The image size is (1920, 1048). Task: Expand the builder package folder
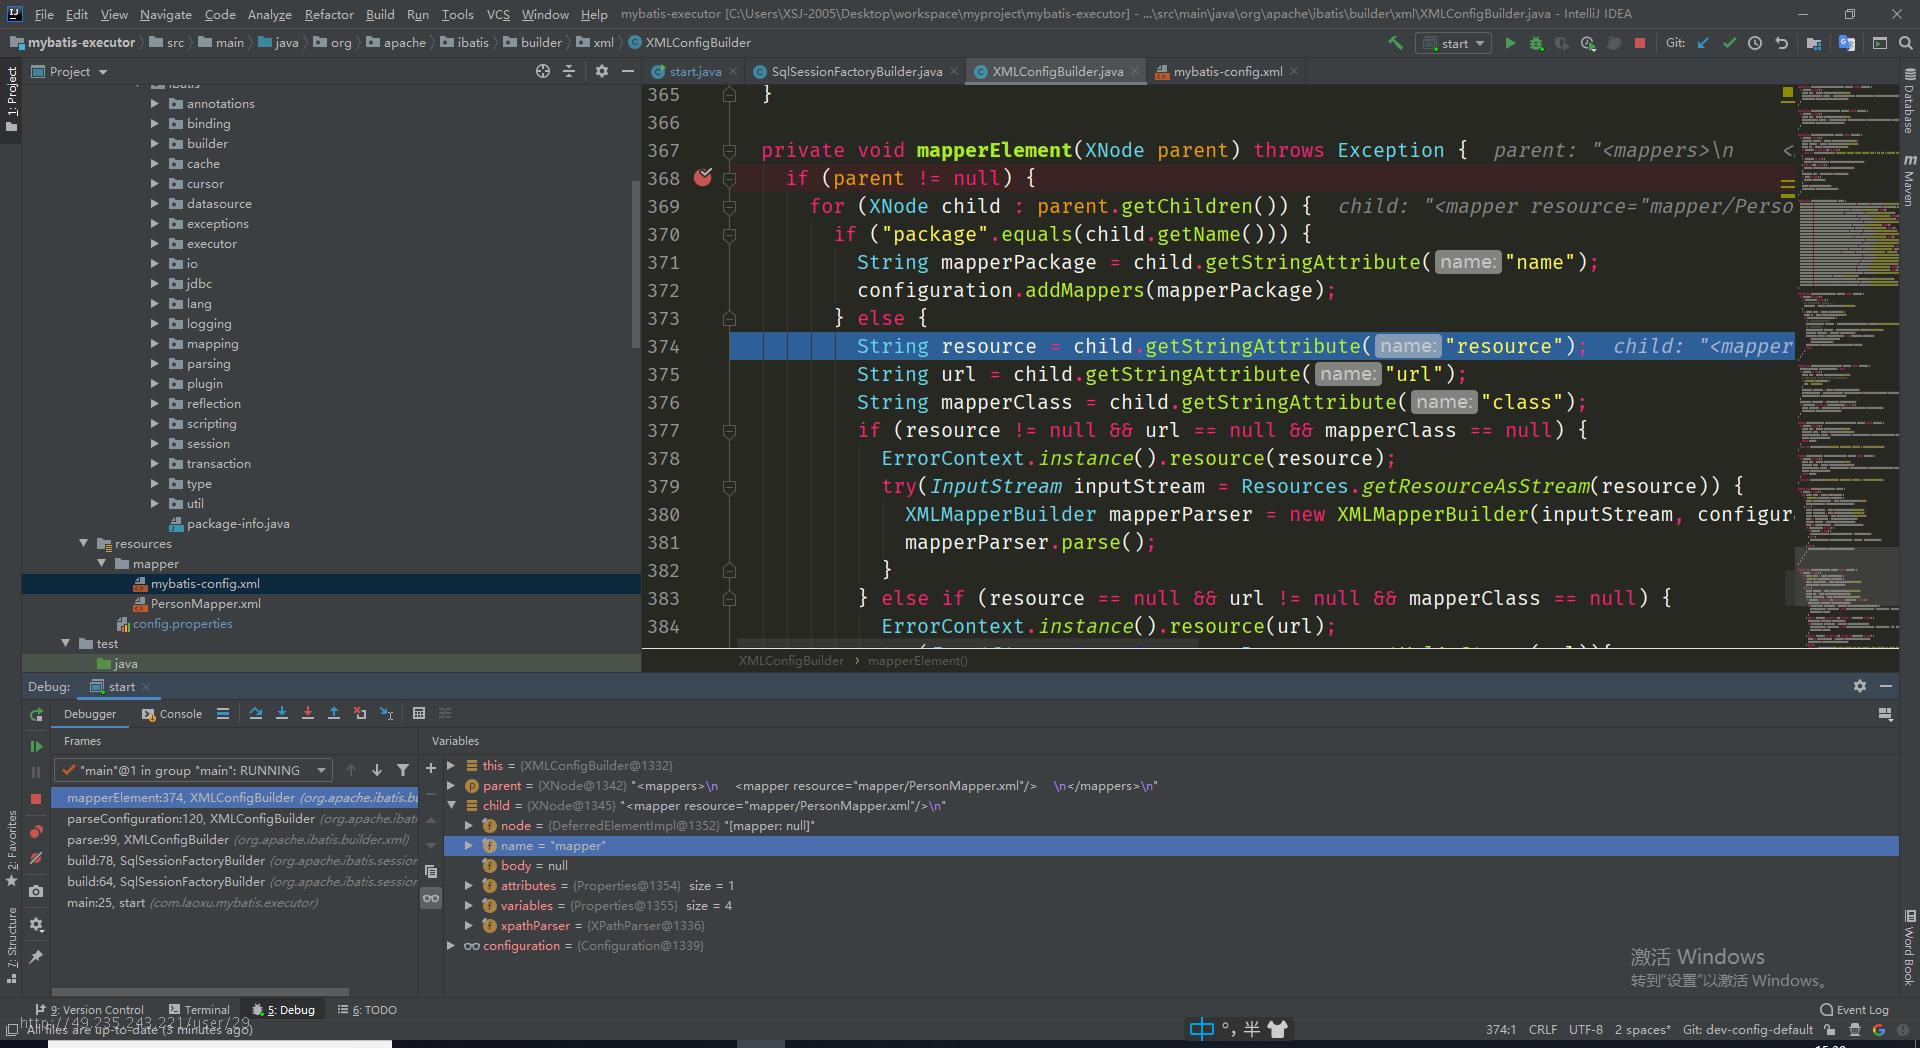click(155, 143)
